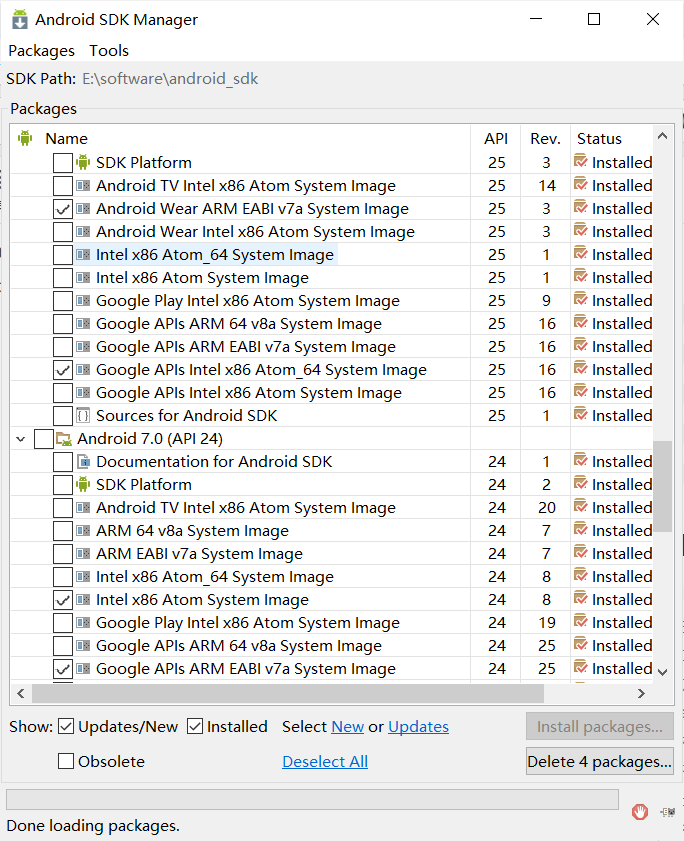Enable the Obsolete checkbox
Screen dimensions: 684x841
67,761
